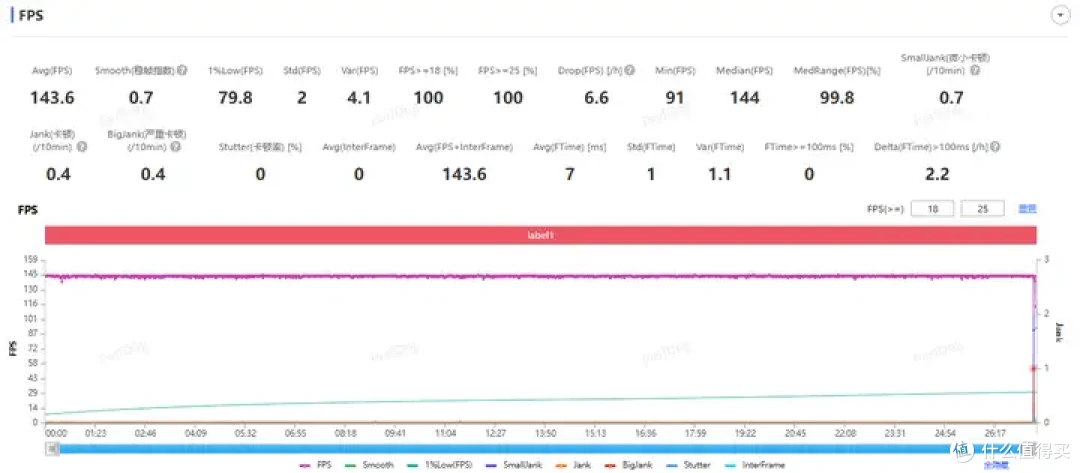Select the Avg(FPS) value 143.6

52,98
